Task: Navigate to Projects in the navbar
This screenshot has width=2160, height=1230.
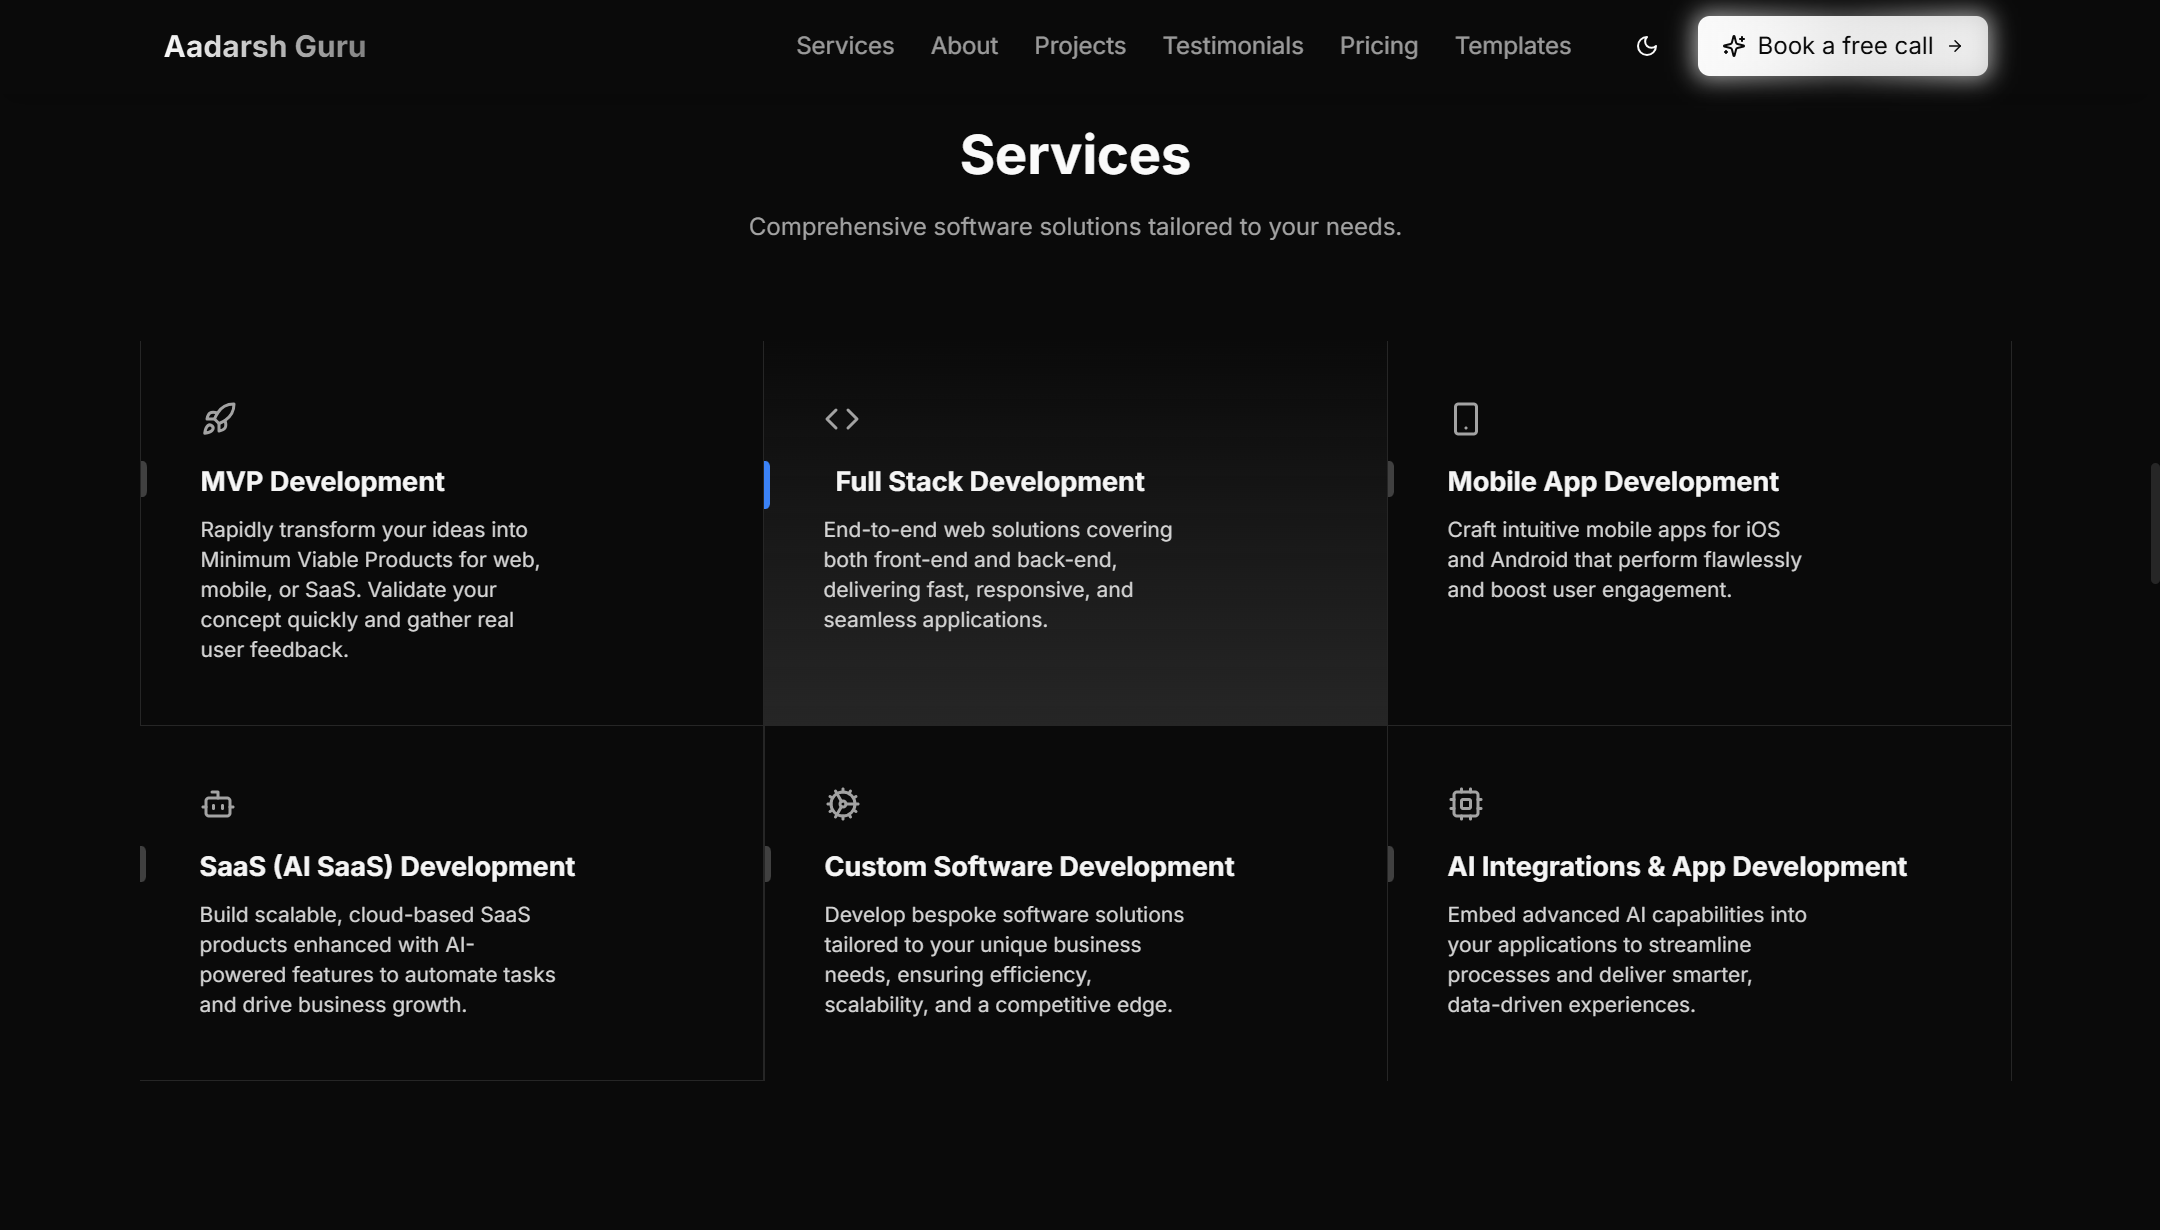Action: pyautogui.click(x=1079, y=46)
